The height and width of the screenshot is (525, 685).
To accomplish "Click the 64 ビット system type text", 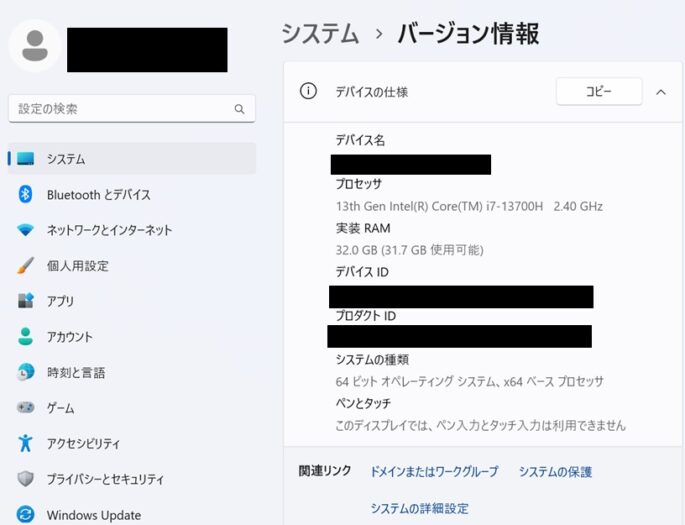I will click(x=470, y=381).
